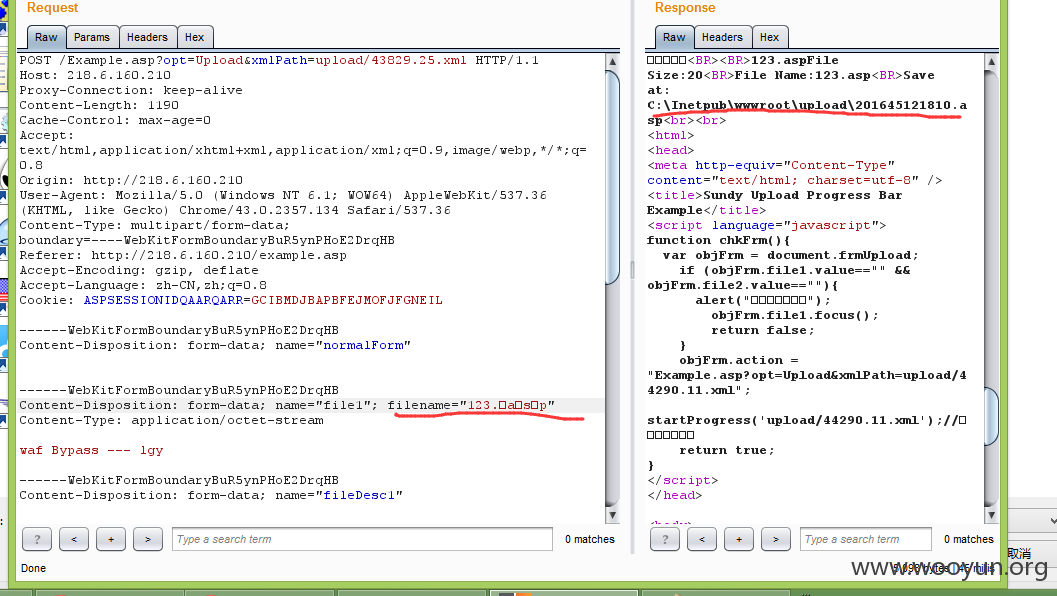The height and width of the screenshot is (596, 1057).
Task: Click the name="normalForm" line
Action: [215, 345]
